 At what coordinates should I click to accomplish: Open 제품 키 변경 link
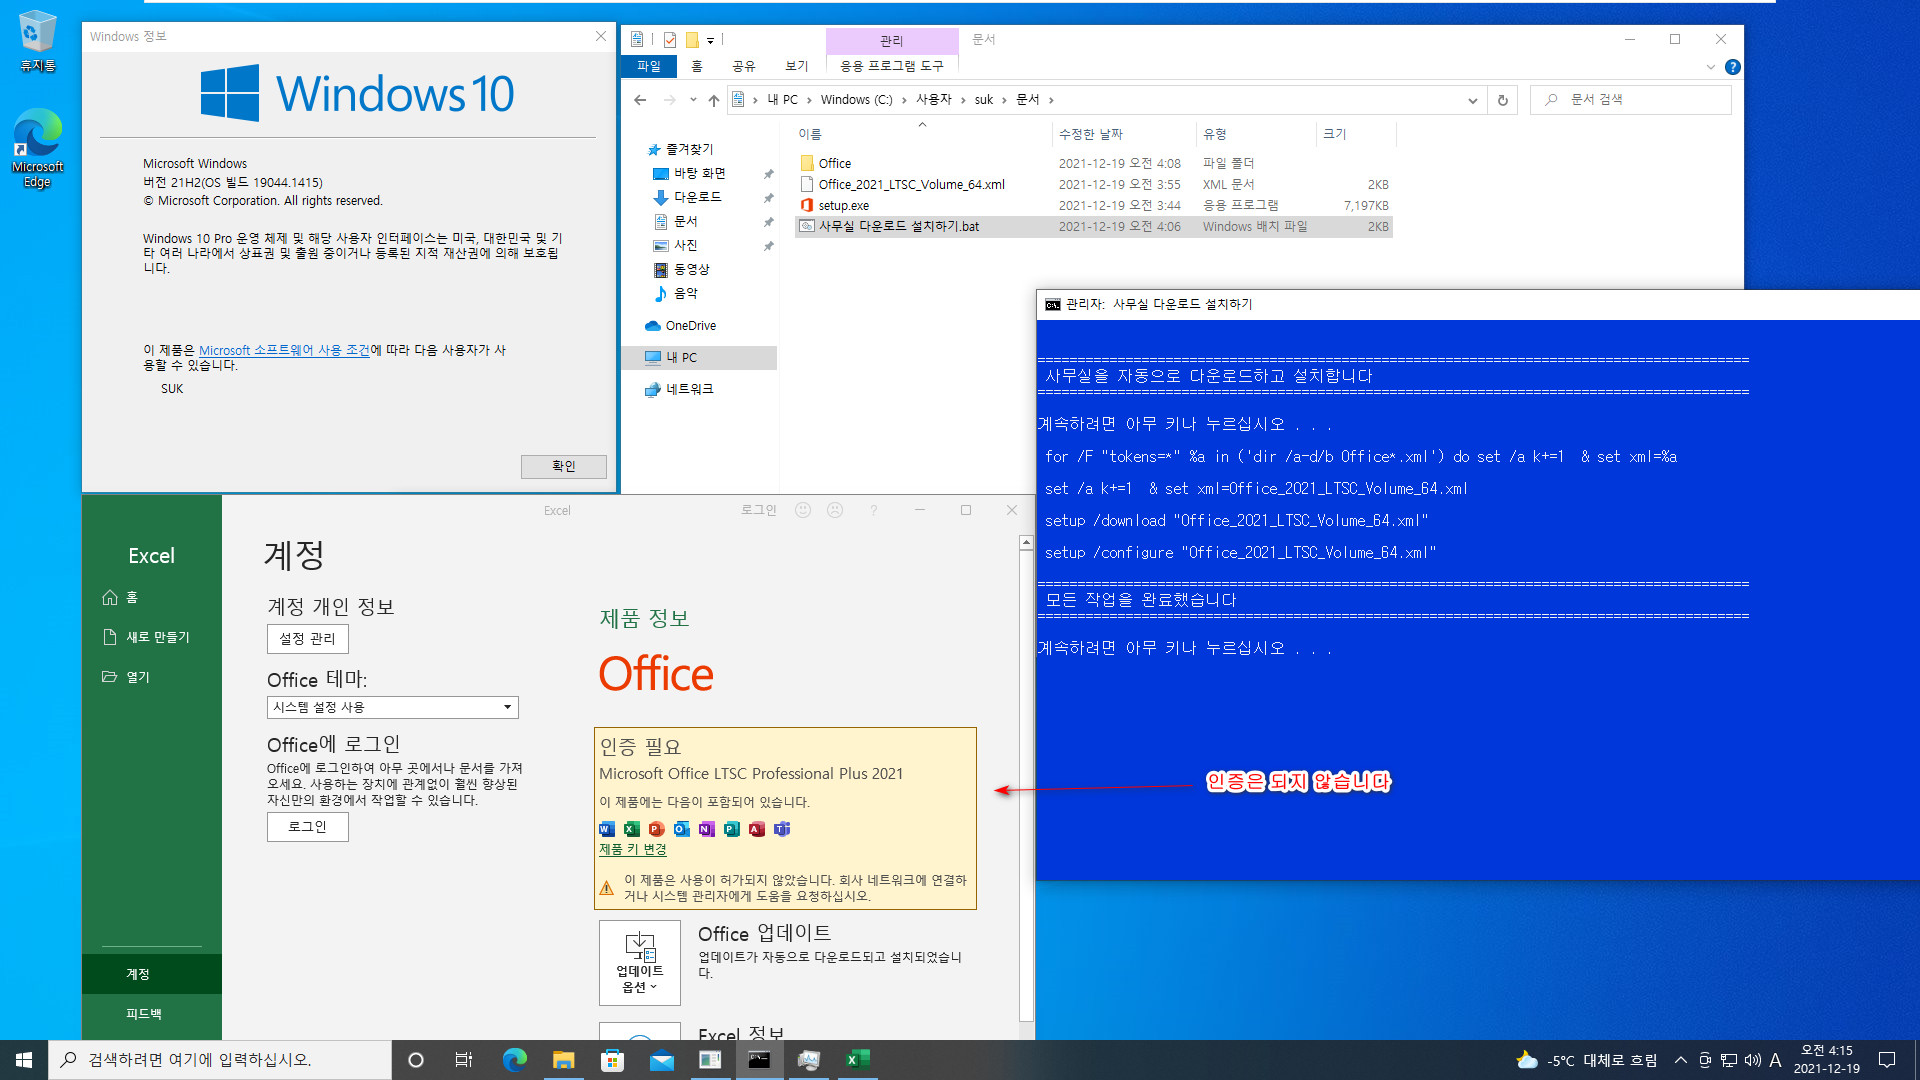[633, 849]
